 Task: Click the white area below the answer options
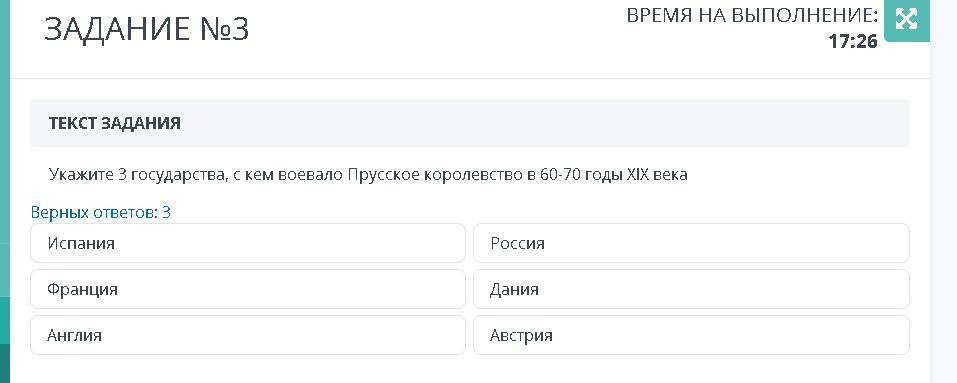pos(470,370)
